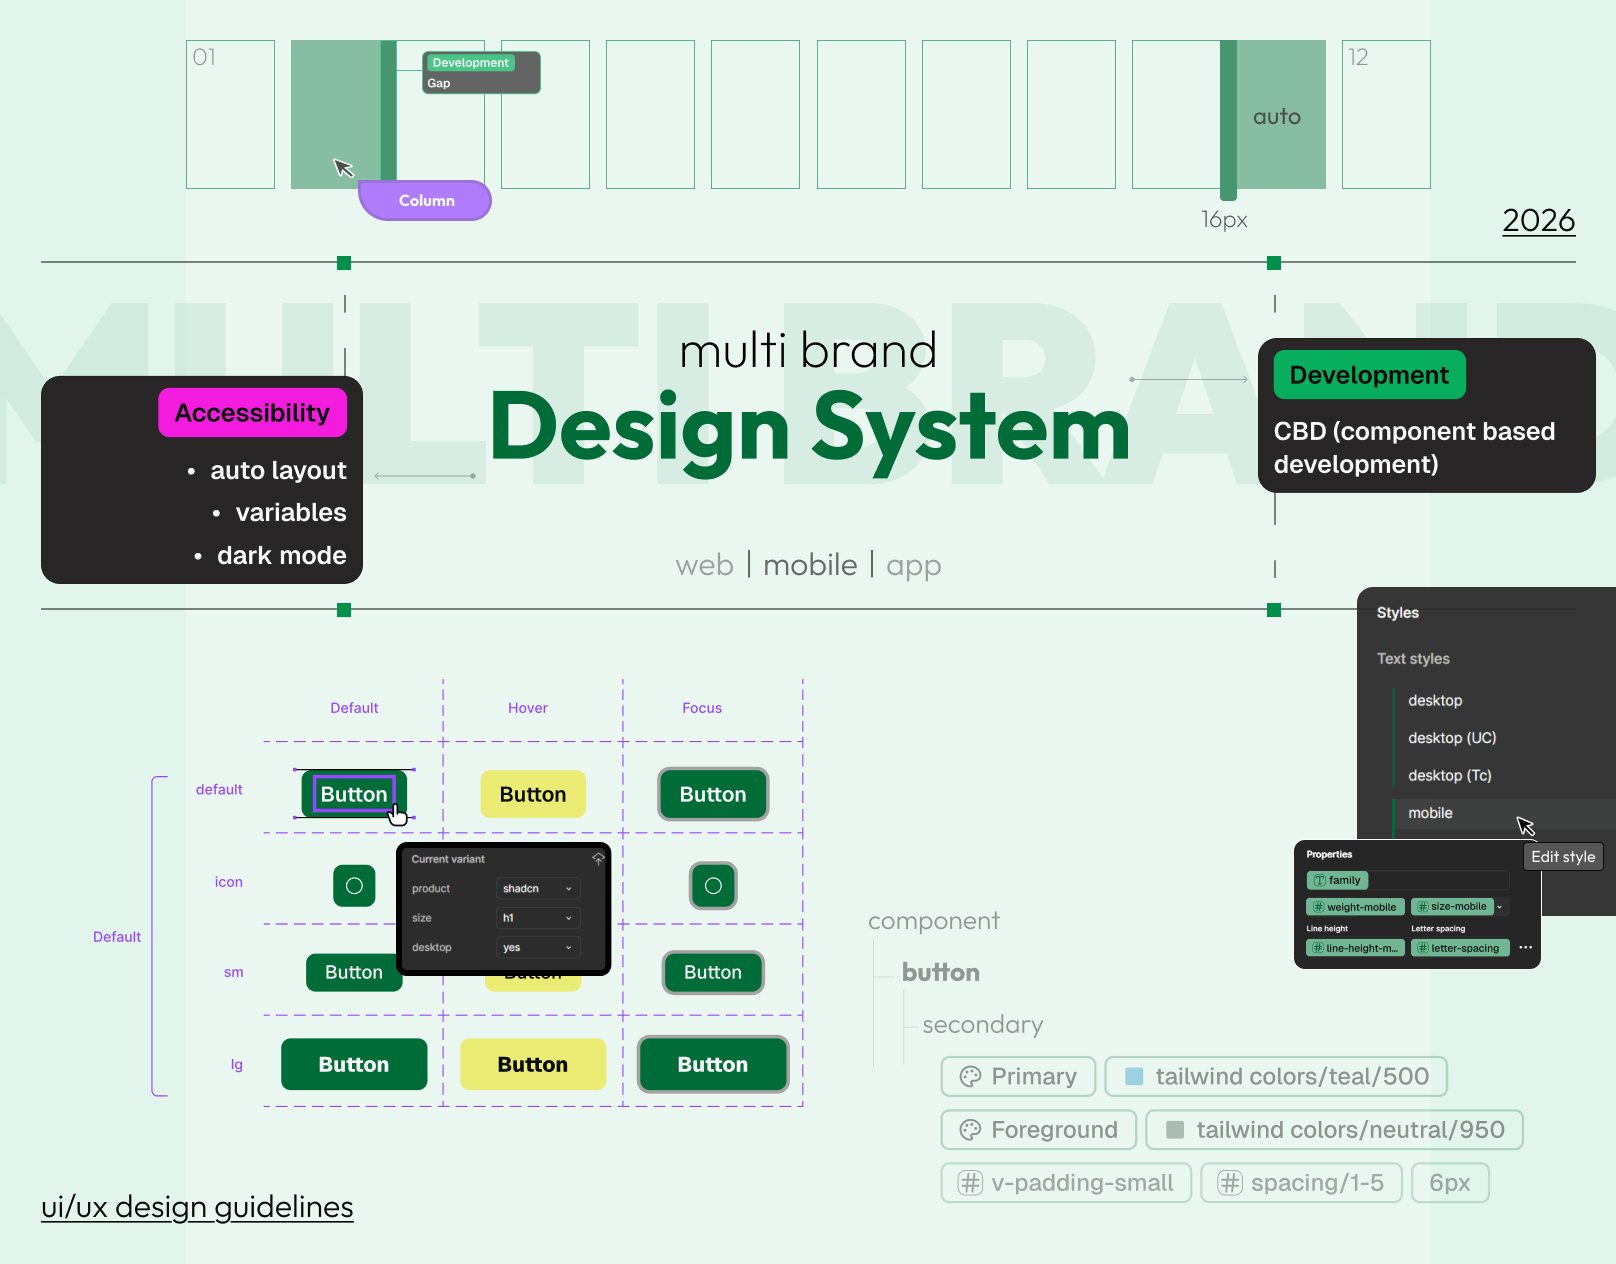Click the weight-mobile variable chip
1616x1264 pixels.
tap(1355, 907)
